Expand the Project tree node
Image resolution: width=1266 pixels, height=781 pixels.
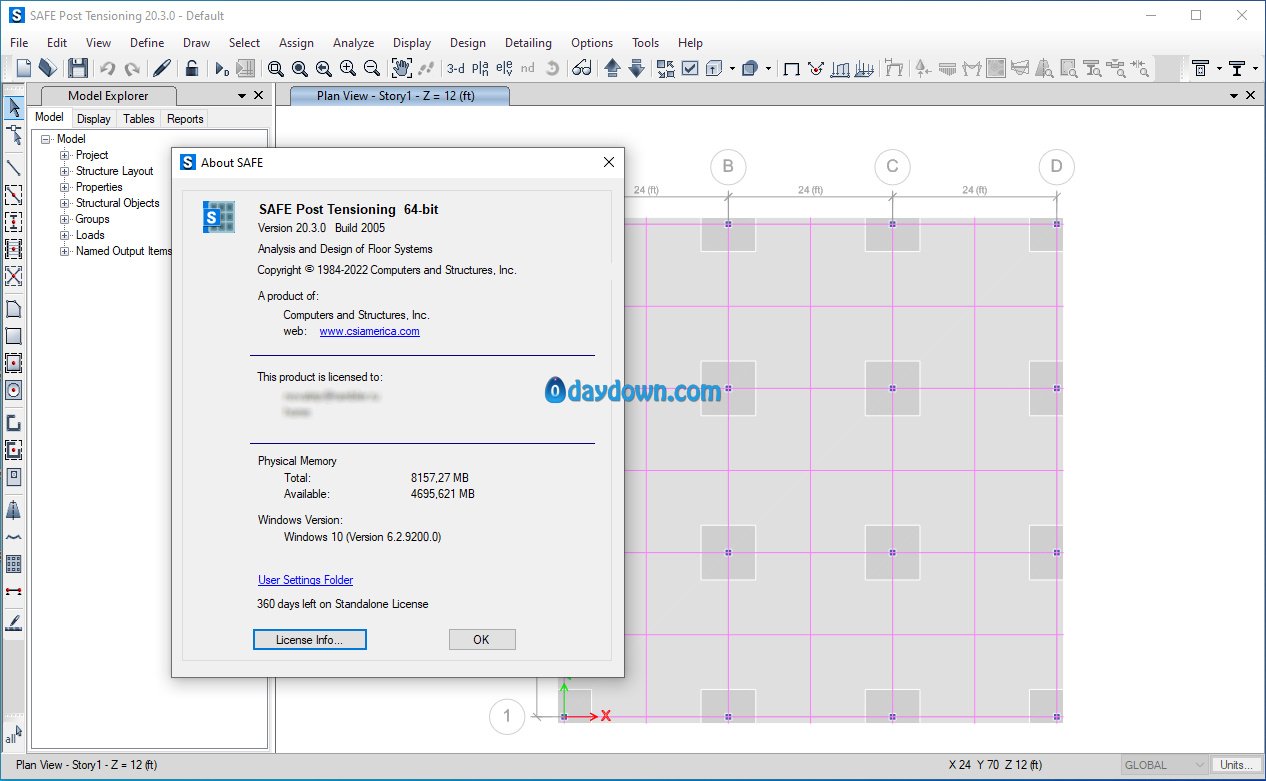coord(65,155)
